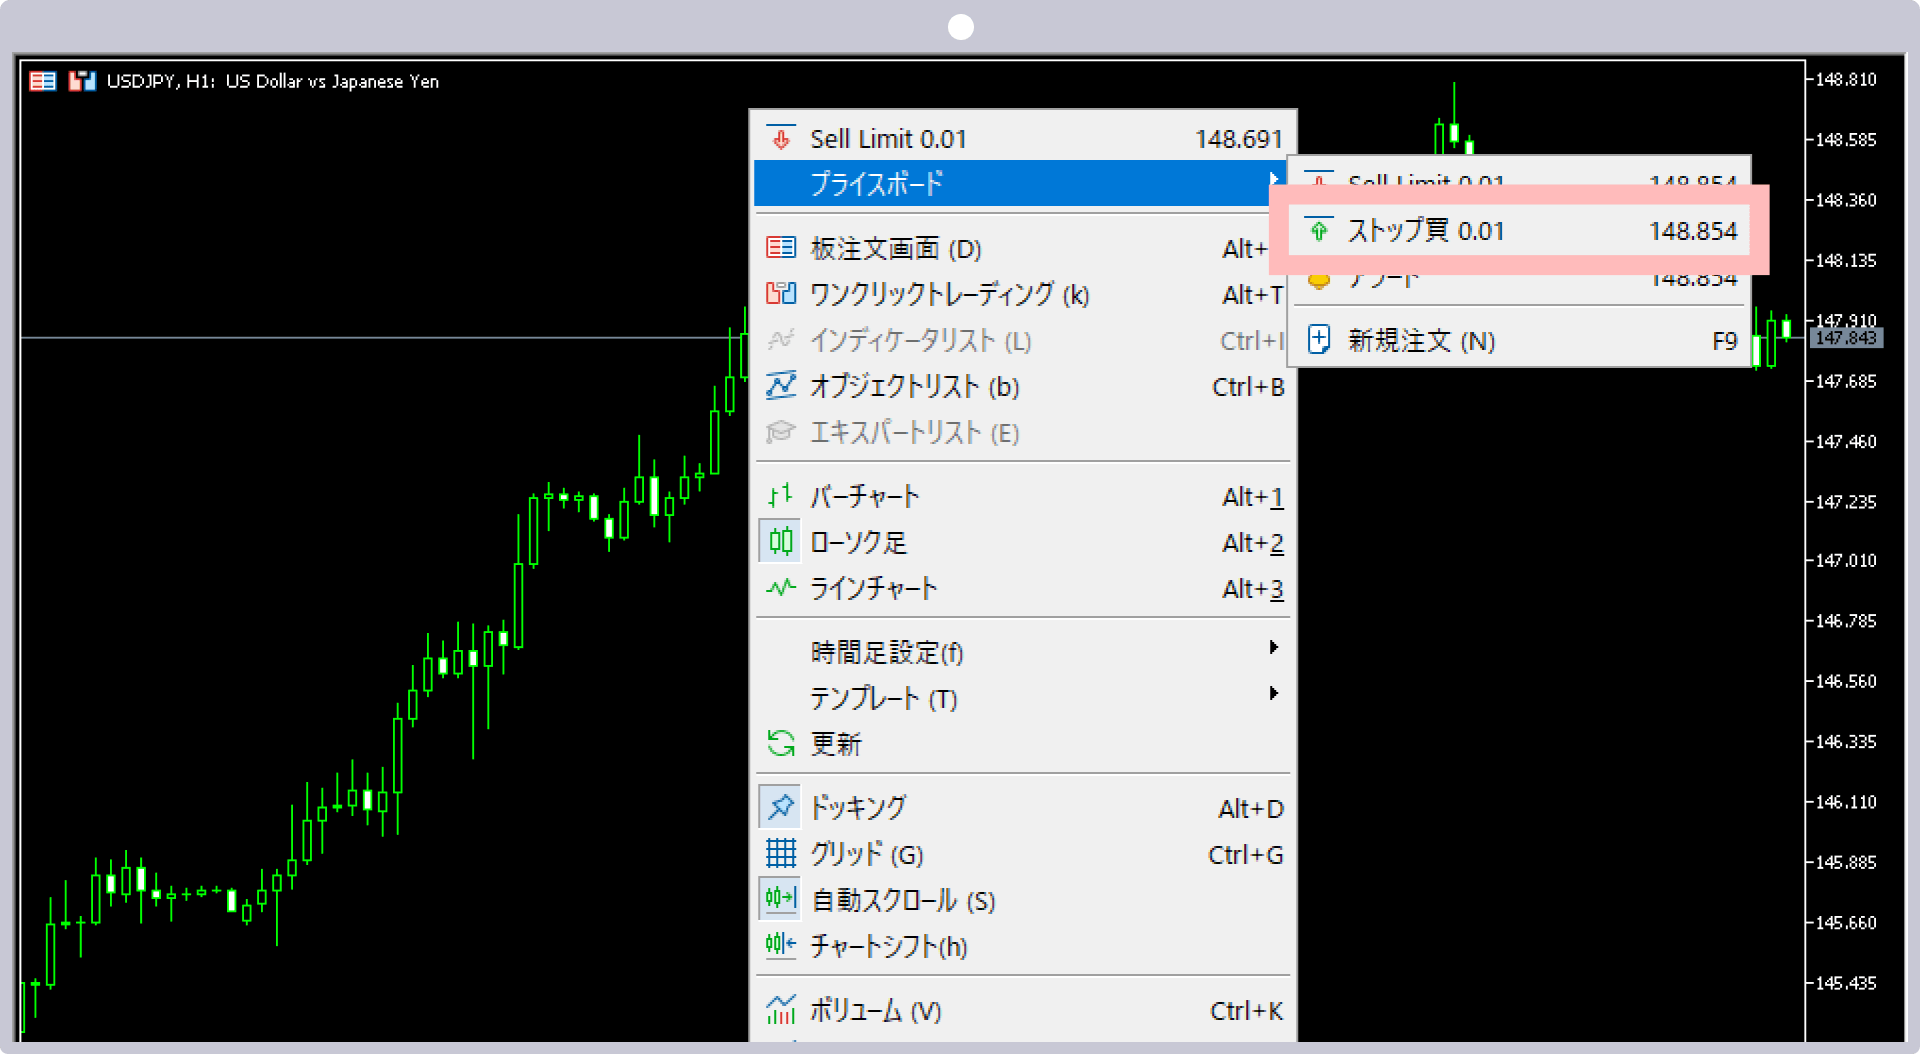Screen dimensions: 1920x1054
Task: Click the 更新 refresh icon
Action: [x=780, y=743]
